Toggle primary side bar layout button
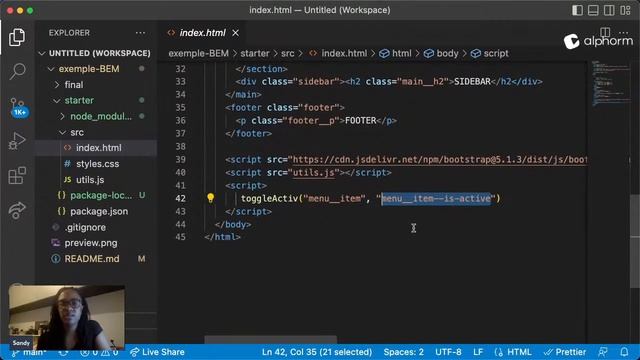Image resolution: width=640 pixels, height=360 pixels. pos(577,10)
